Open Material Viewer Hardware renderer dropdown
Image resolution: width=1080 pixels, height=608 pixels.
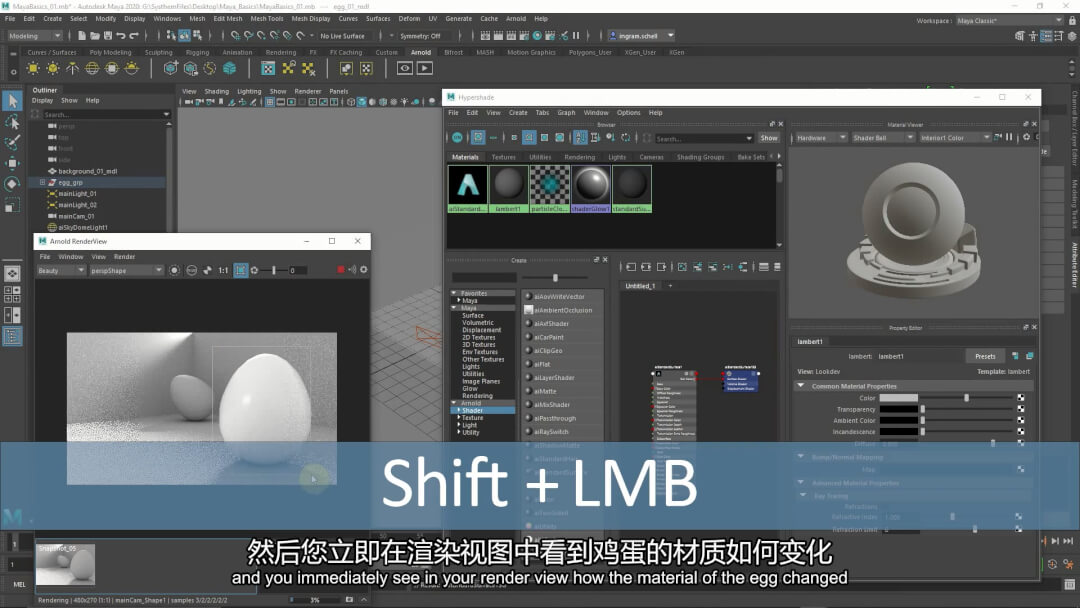(x=820, y=138)
